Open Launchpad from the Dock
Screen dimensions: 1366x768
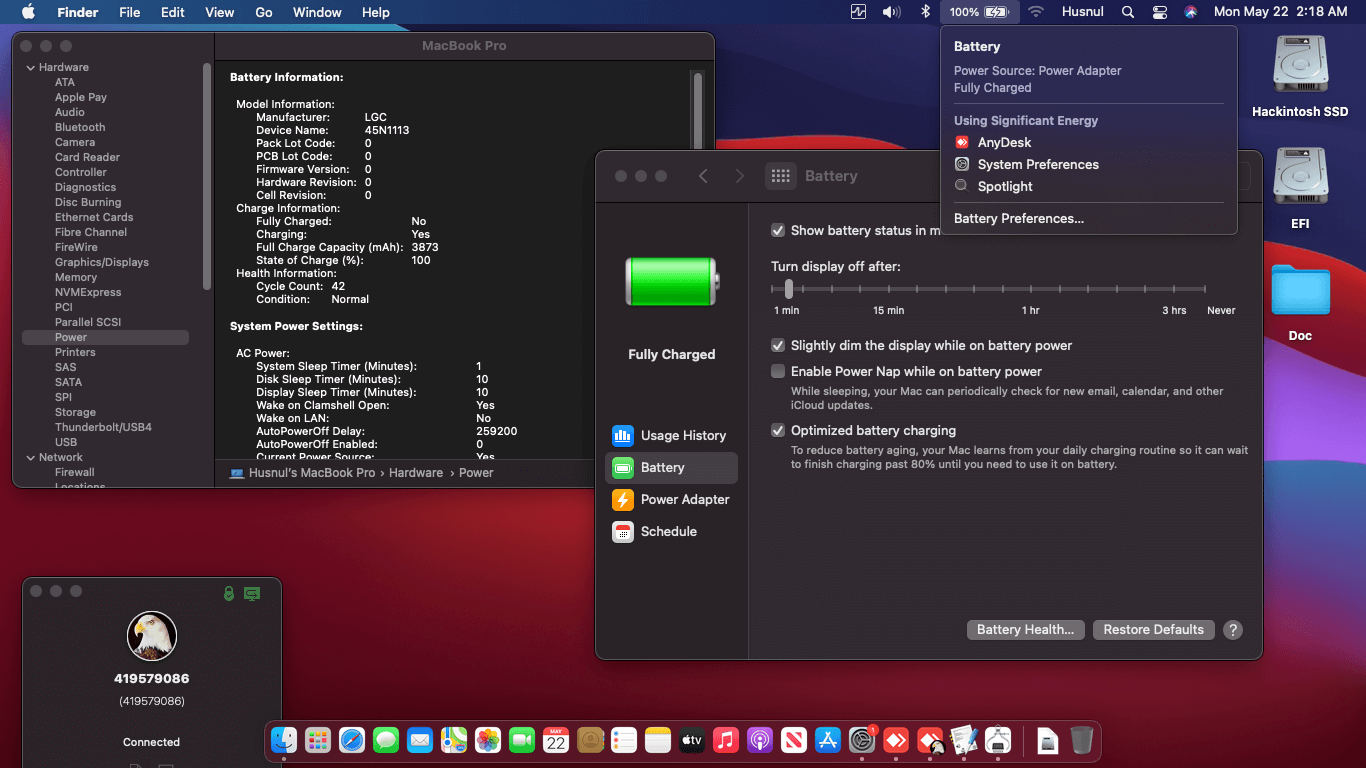click(318, 740)
